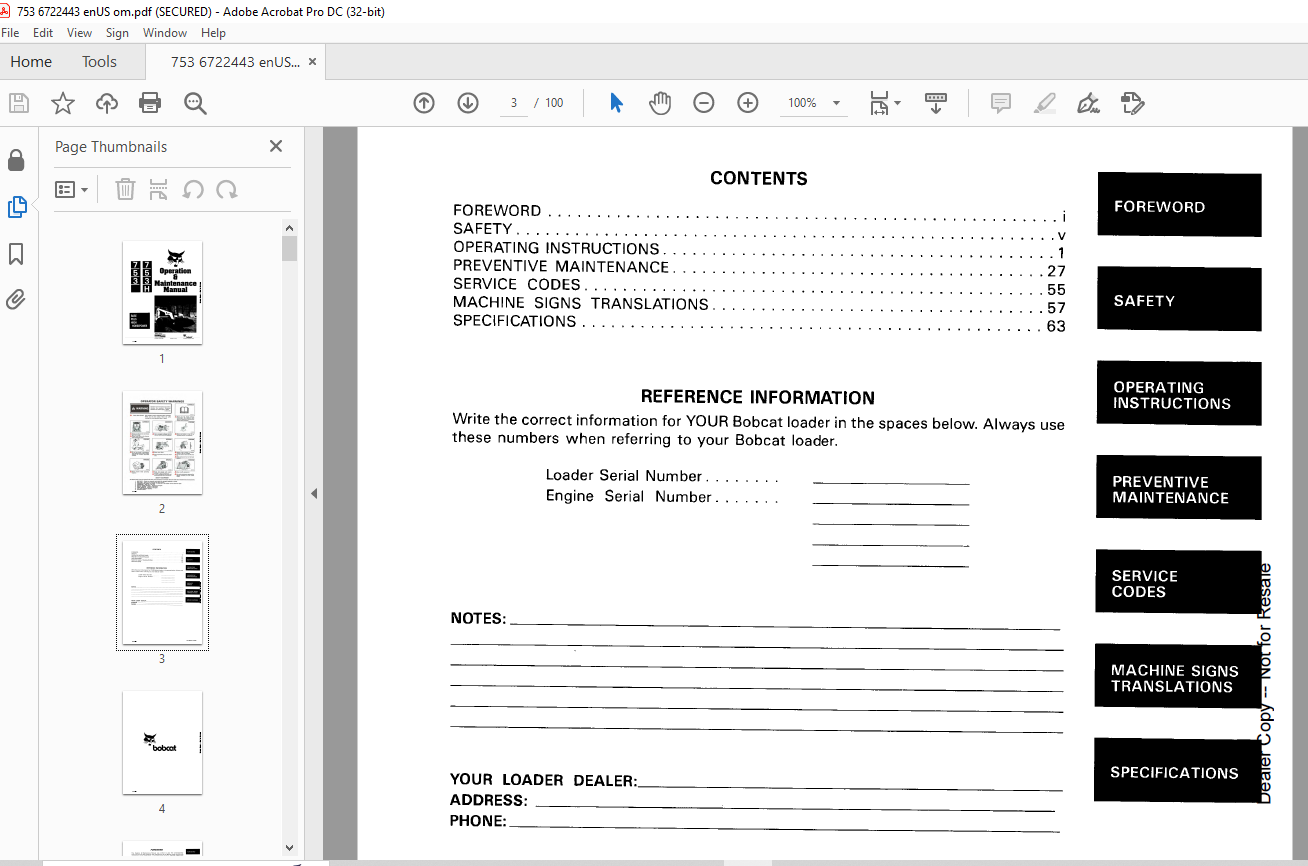Close the Page Thumbnails panel
The width and height of the screenshot is (1308, 866).
point(276,146)
